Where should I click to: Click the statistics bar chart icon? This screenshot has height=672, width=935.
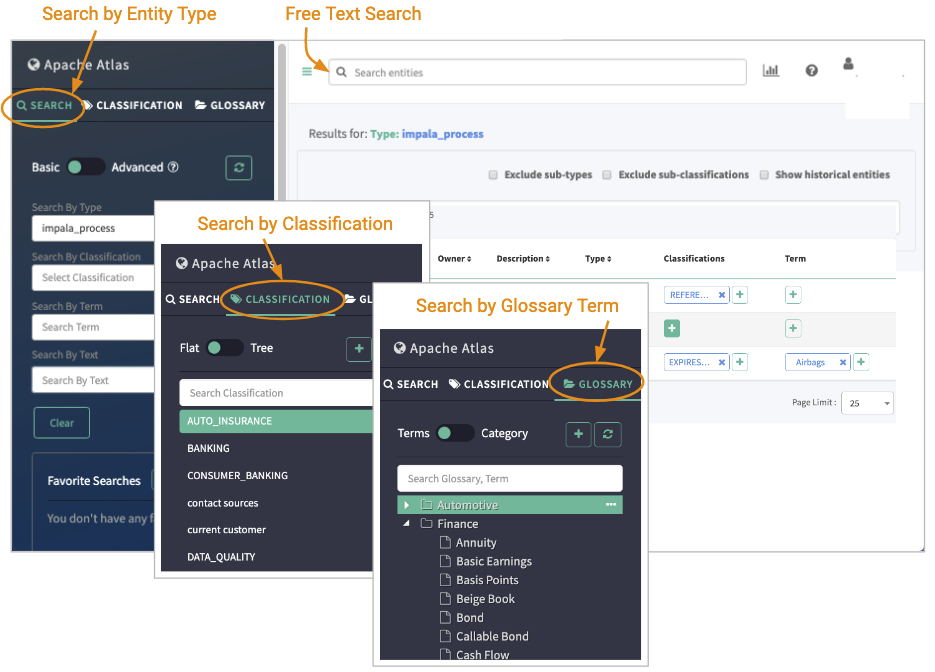pos(770,71)
